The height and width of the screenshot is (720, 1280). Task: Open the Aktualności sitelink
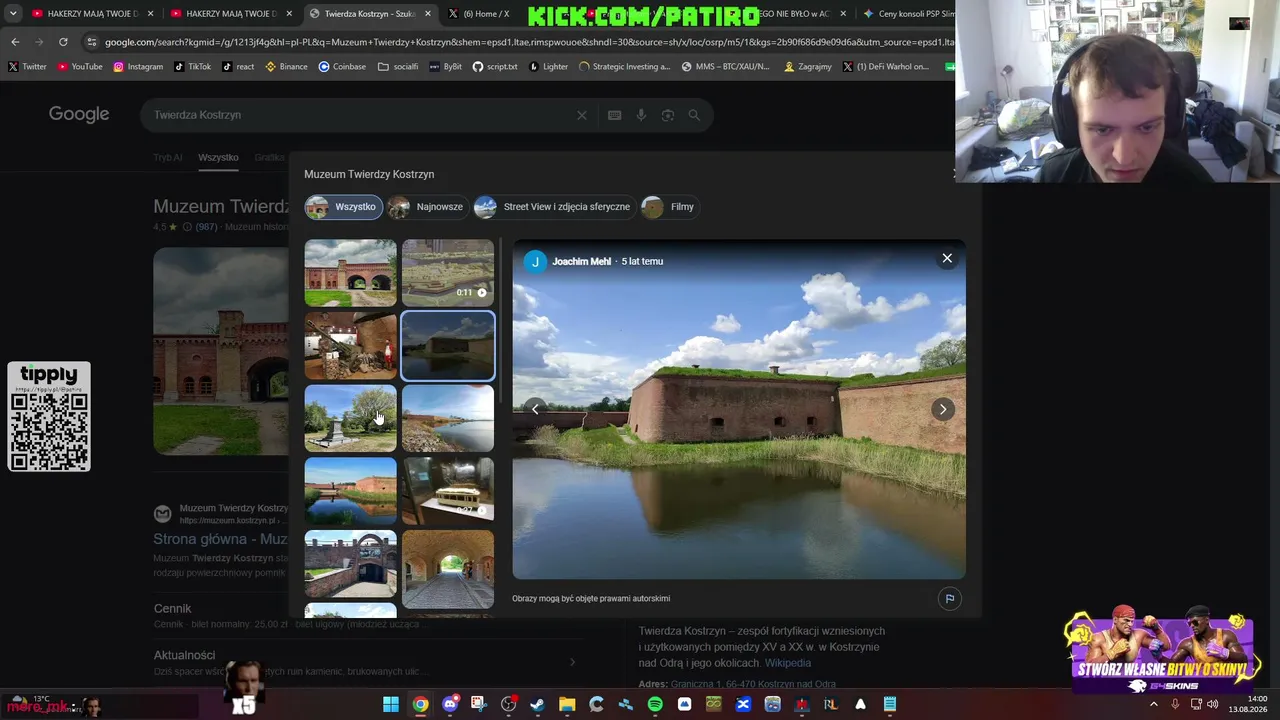coord(184,655)
